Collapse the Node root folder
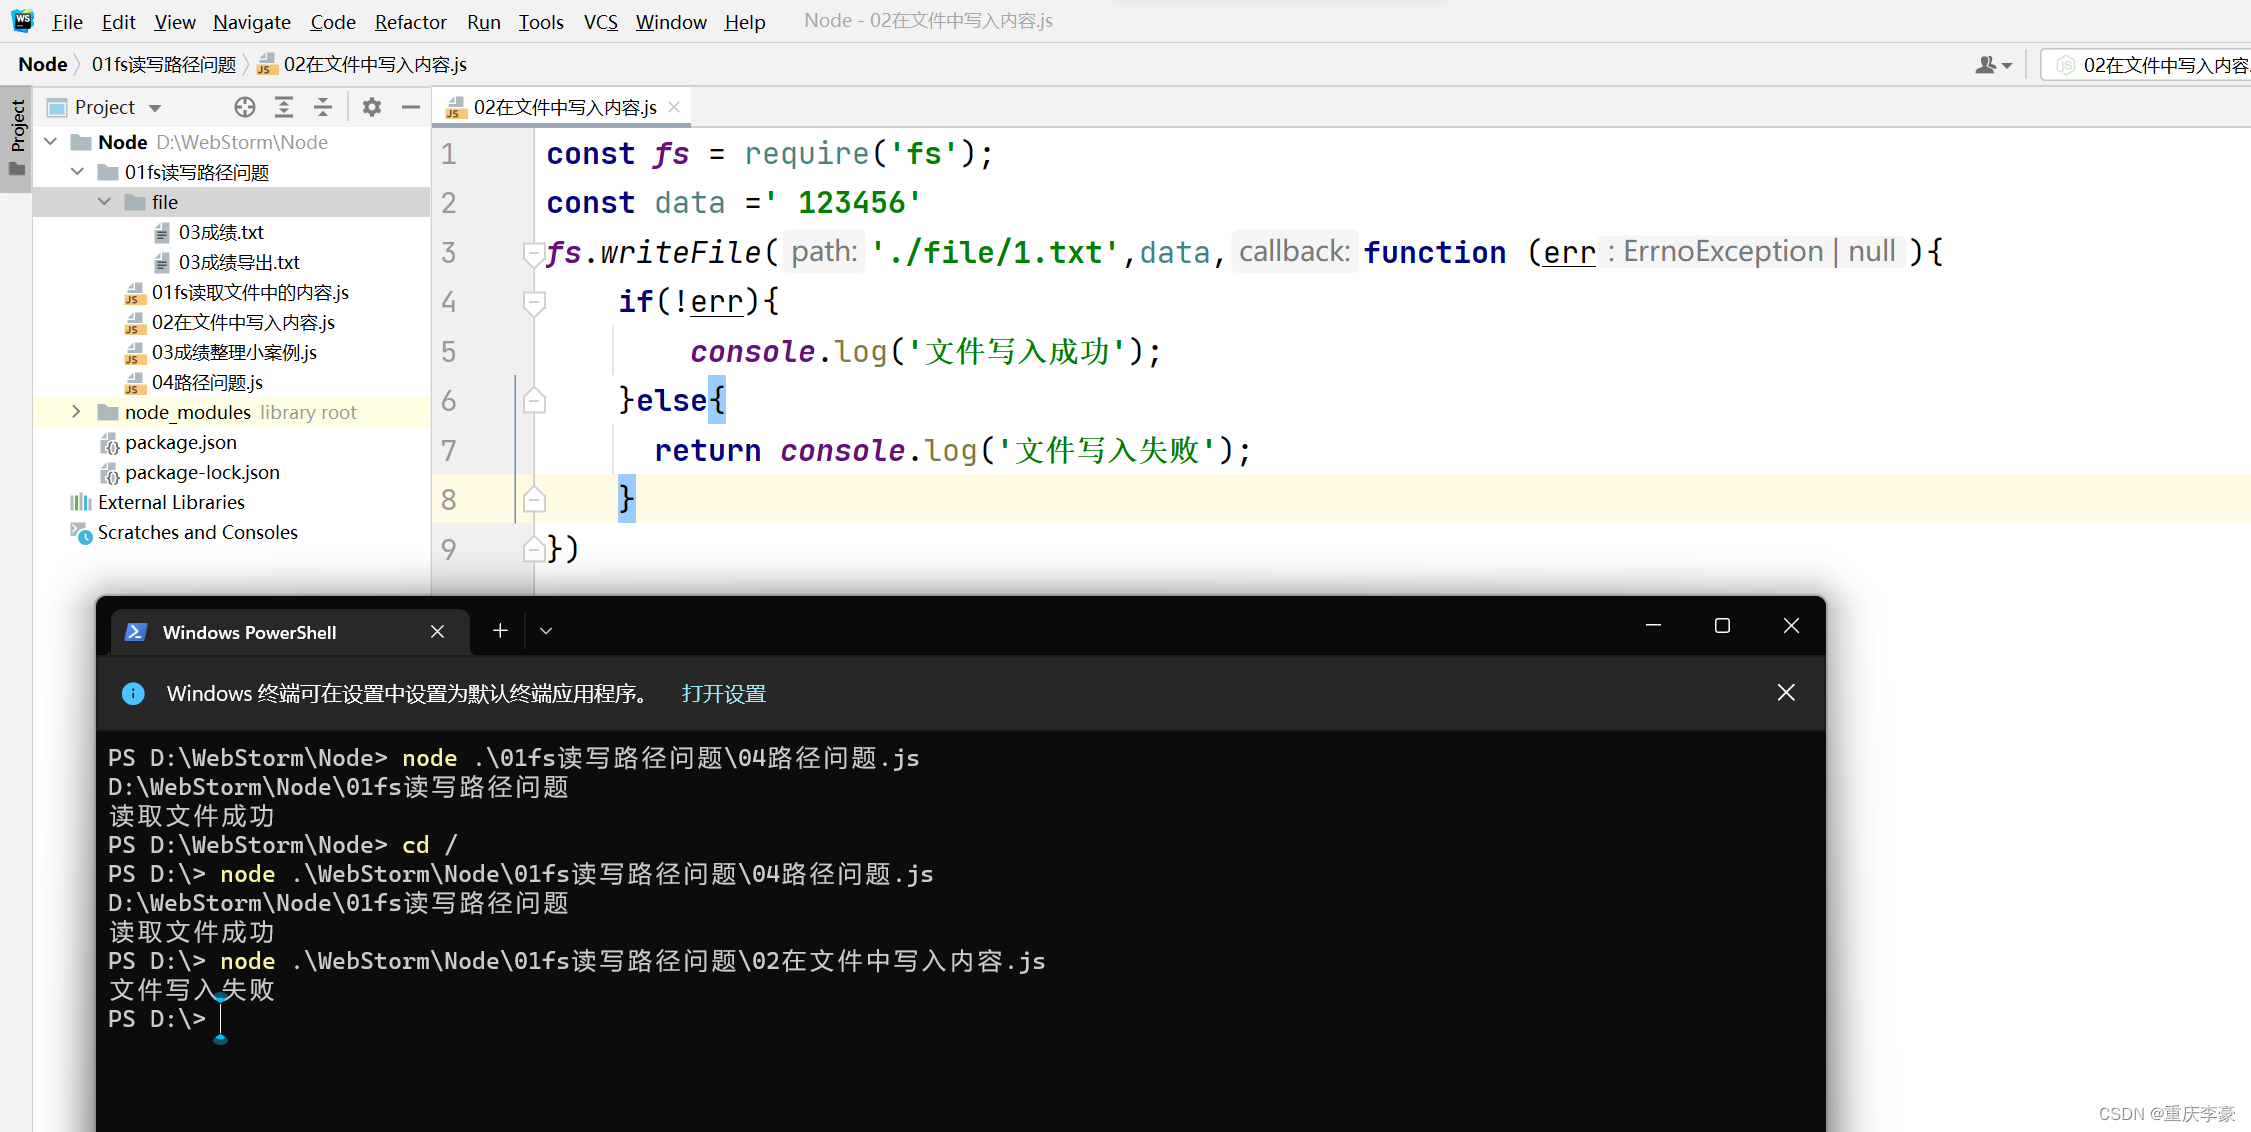This screenshot has height=1132, width=2251. (51, 142)
